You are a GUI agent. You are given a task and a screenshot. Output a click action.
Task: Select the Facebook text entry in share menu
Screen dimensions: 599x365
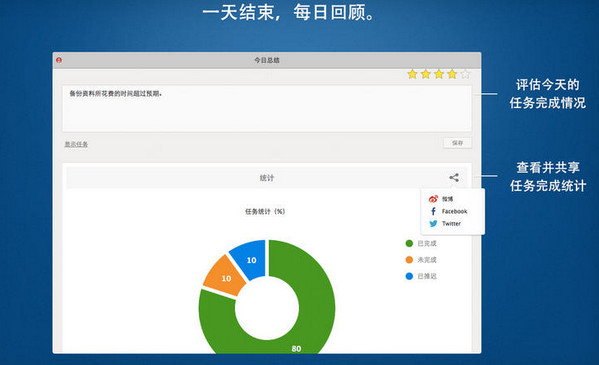(454, 211)
